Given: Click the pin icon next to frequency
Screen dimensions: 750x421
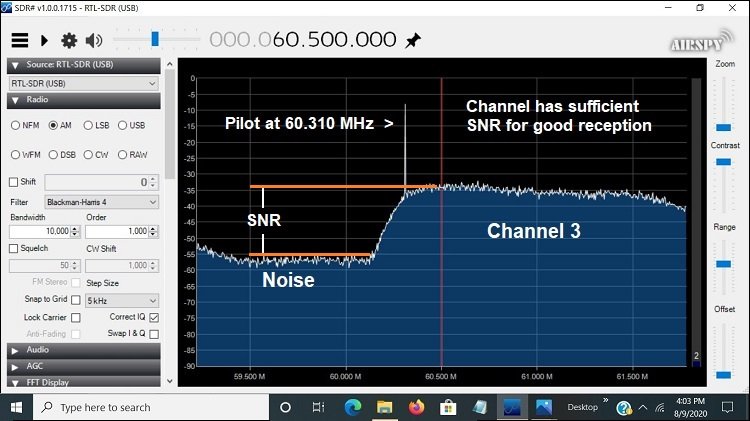Looking at the screenshot, I should point(412,40).
